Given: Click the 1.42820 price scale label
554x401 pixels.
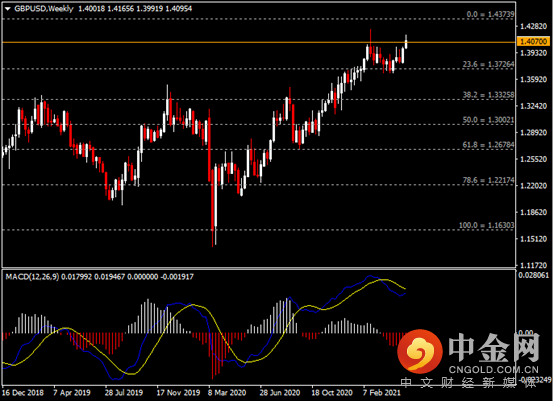Looking at the screenshot, I should pyautogui.click(x=534, y=26).
